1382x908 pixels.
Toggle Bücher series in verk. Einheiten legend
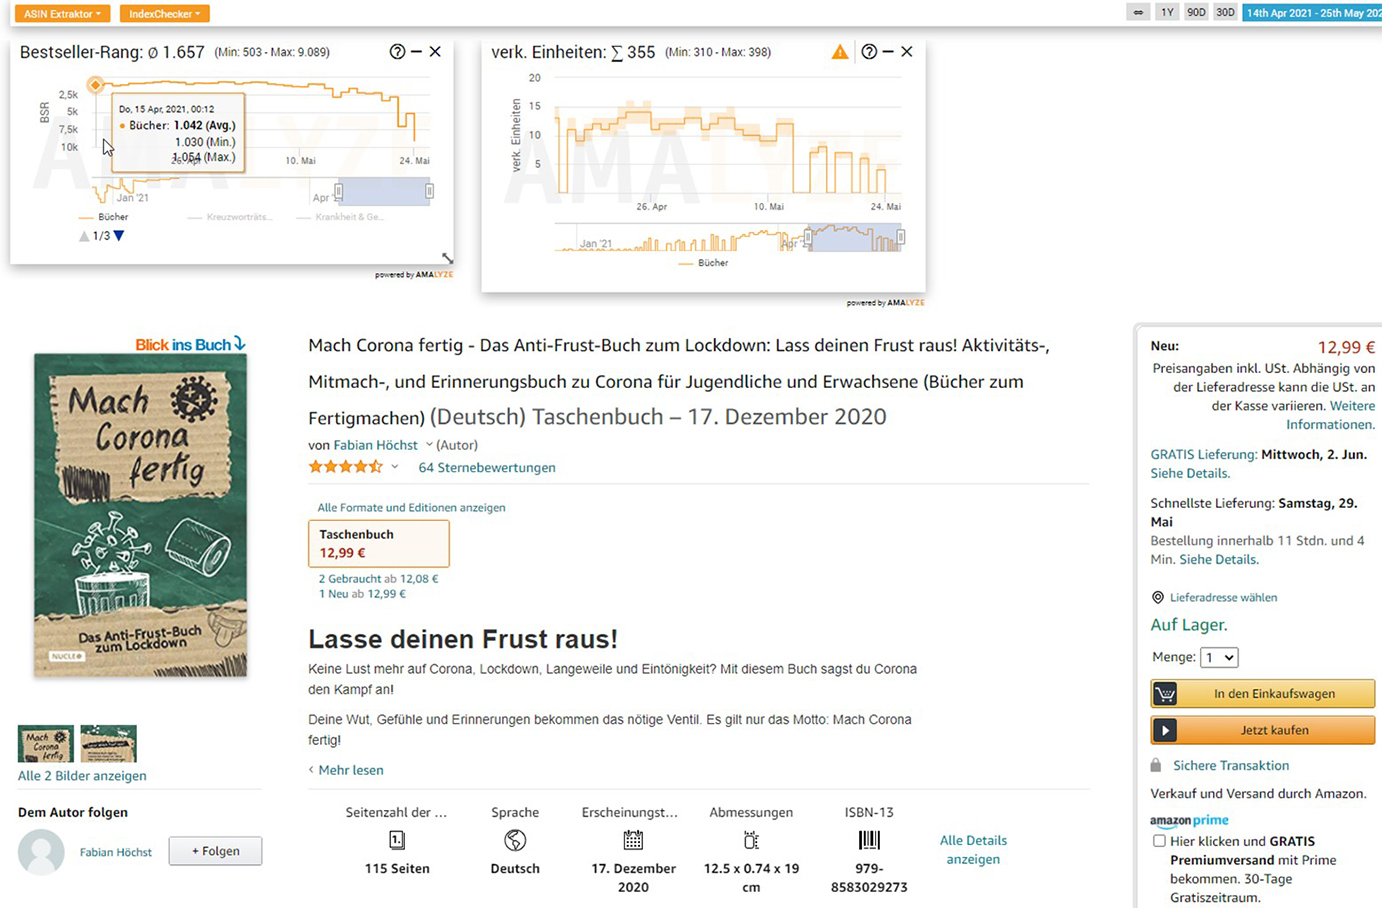click(704, 263)
